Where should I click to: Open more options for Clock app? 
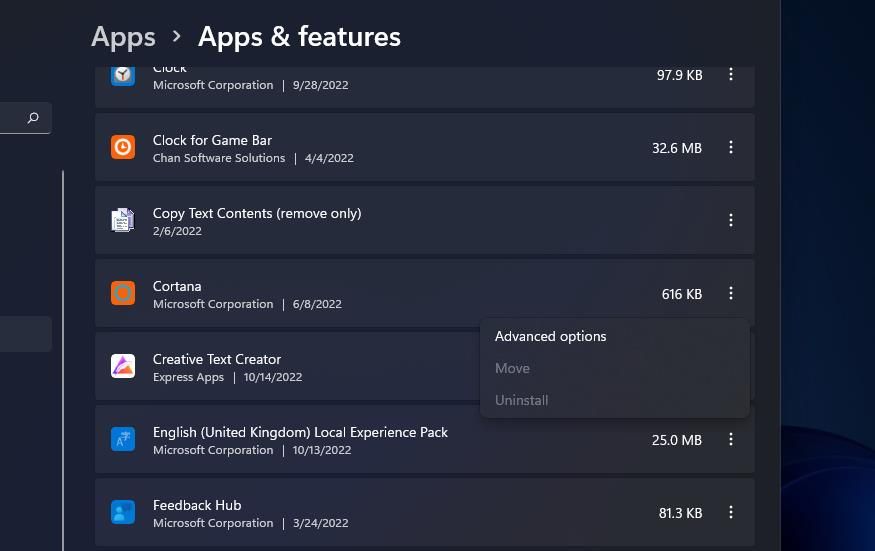pos(731,75)
